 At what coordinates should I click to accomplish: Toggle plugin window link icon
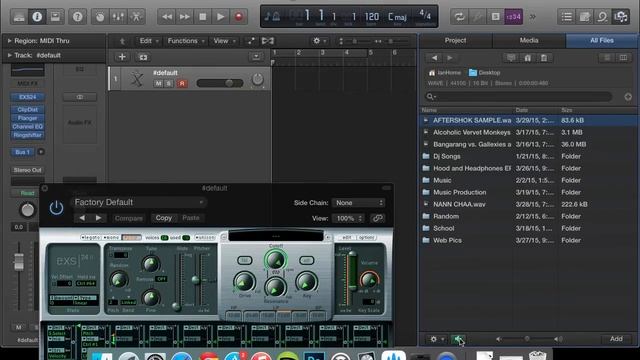coord(378,218)
